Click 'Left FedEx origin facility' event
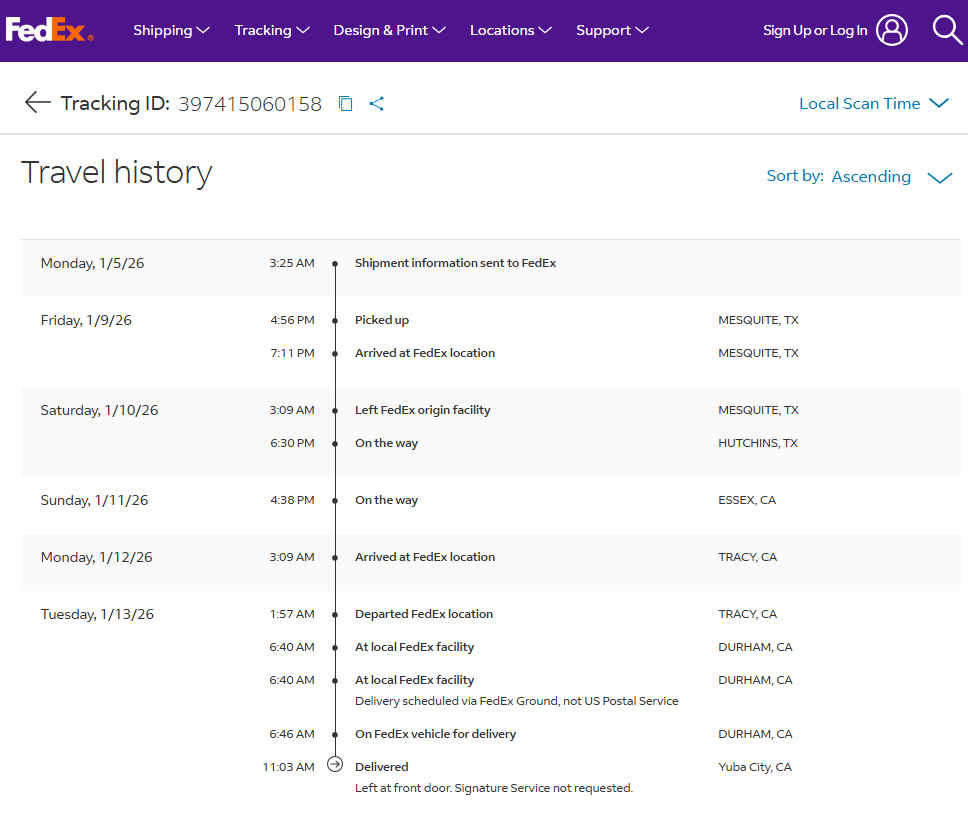Image resolution: width=968 pixels, height=816 pixels. (x=423, y=410)
